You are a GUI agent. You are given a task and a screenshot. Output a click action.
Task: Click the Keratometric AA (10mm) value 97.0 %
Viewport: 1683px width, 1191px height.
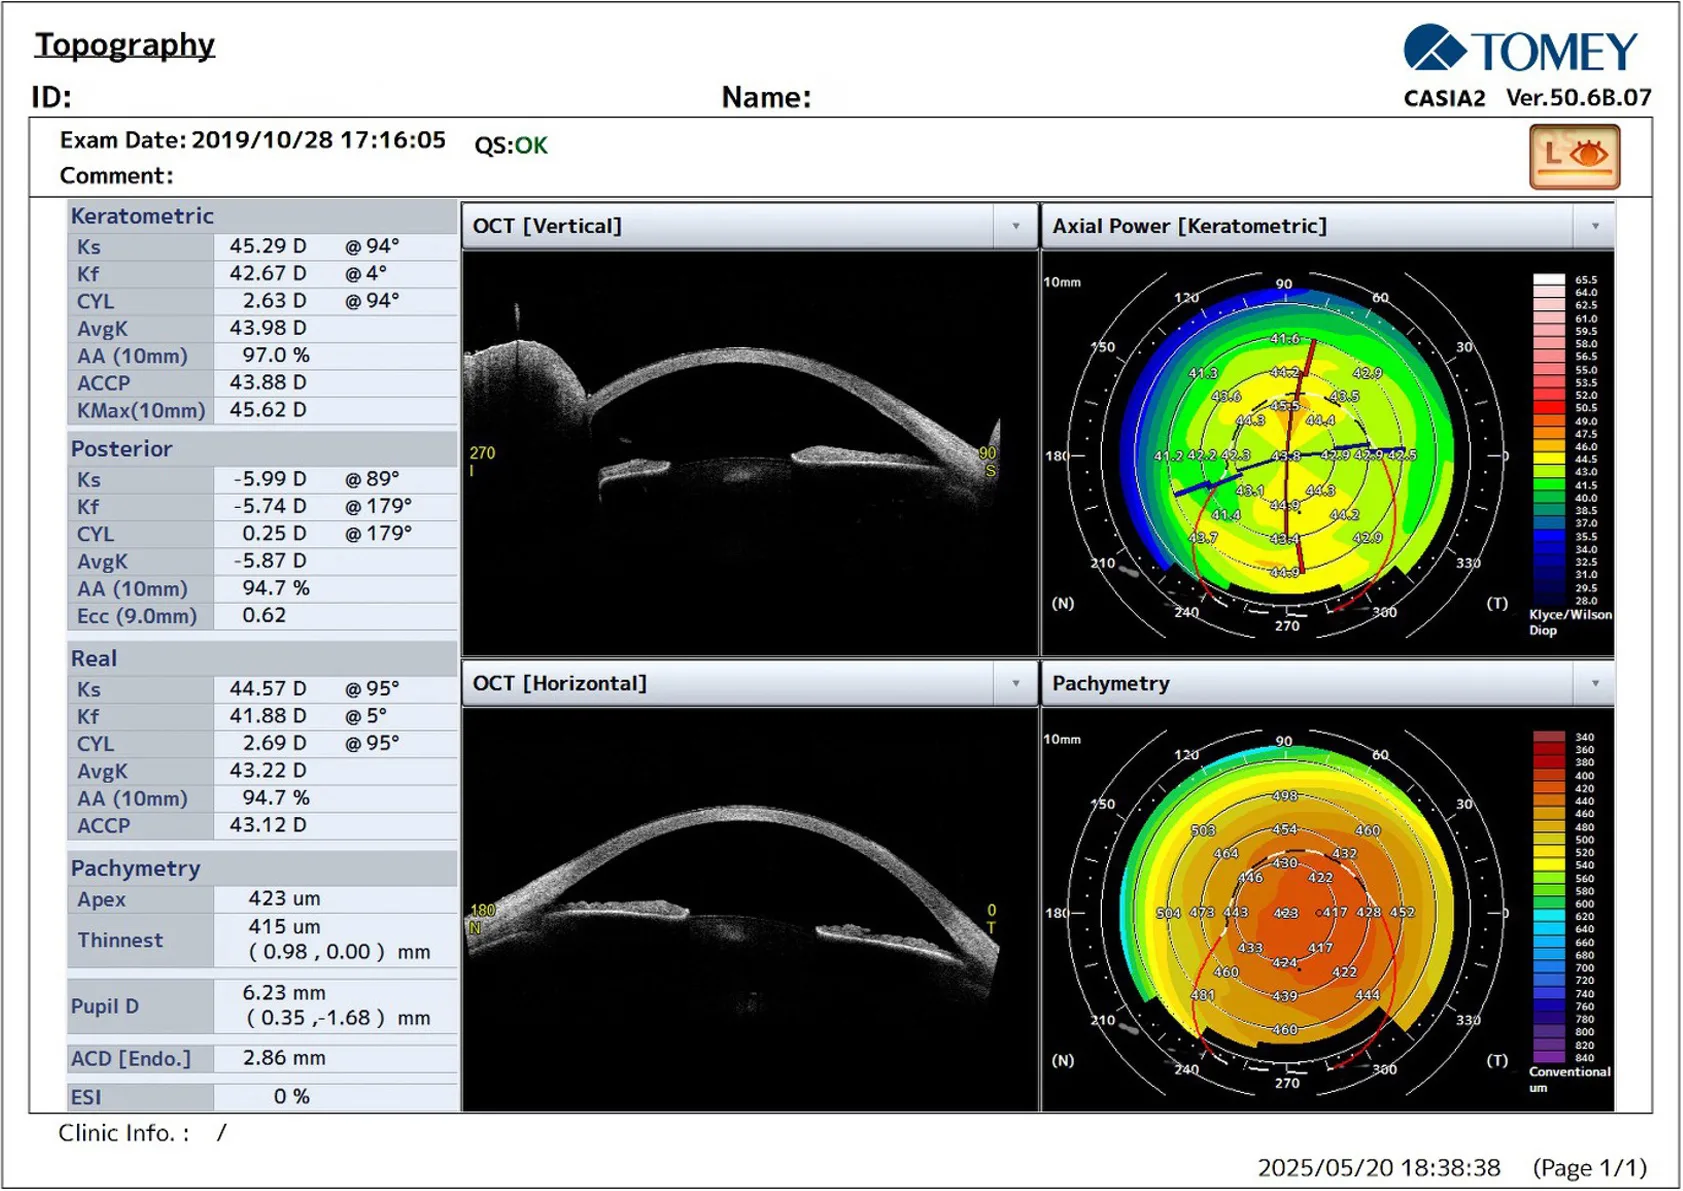(x=276, y=356)
